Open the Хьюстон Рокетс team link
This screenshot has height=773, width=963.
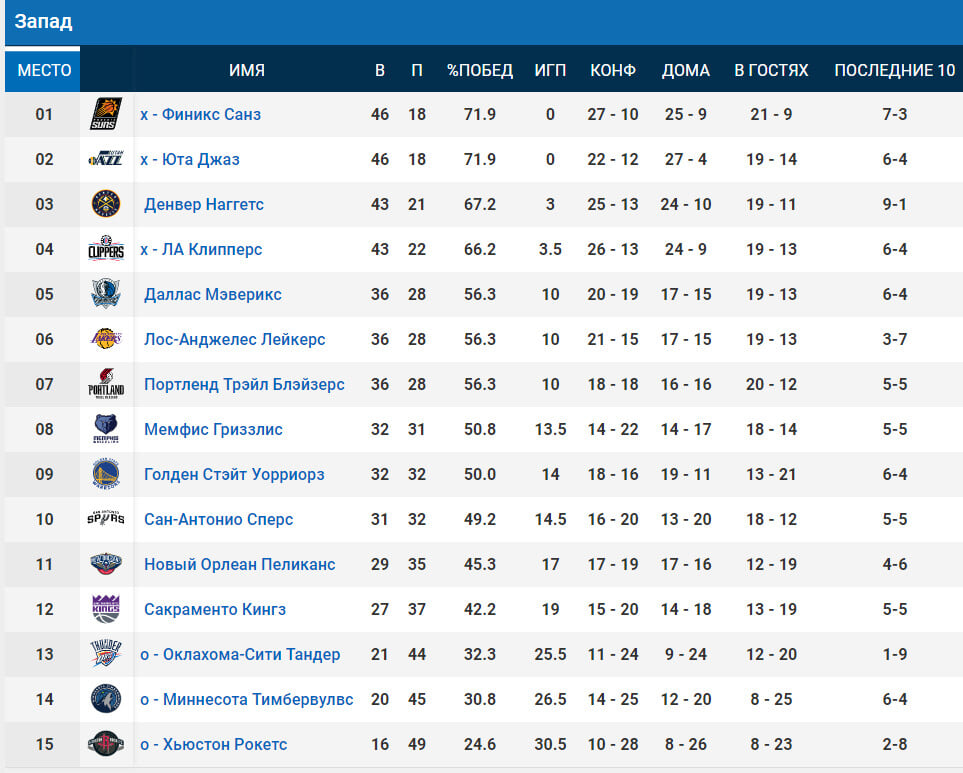pyautogui.click(x=214, y=744)
